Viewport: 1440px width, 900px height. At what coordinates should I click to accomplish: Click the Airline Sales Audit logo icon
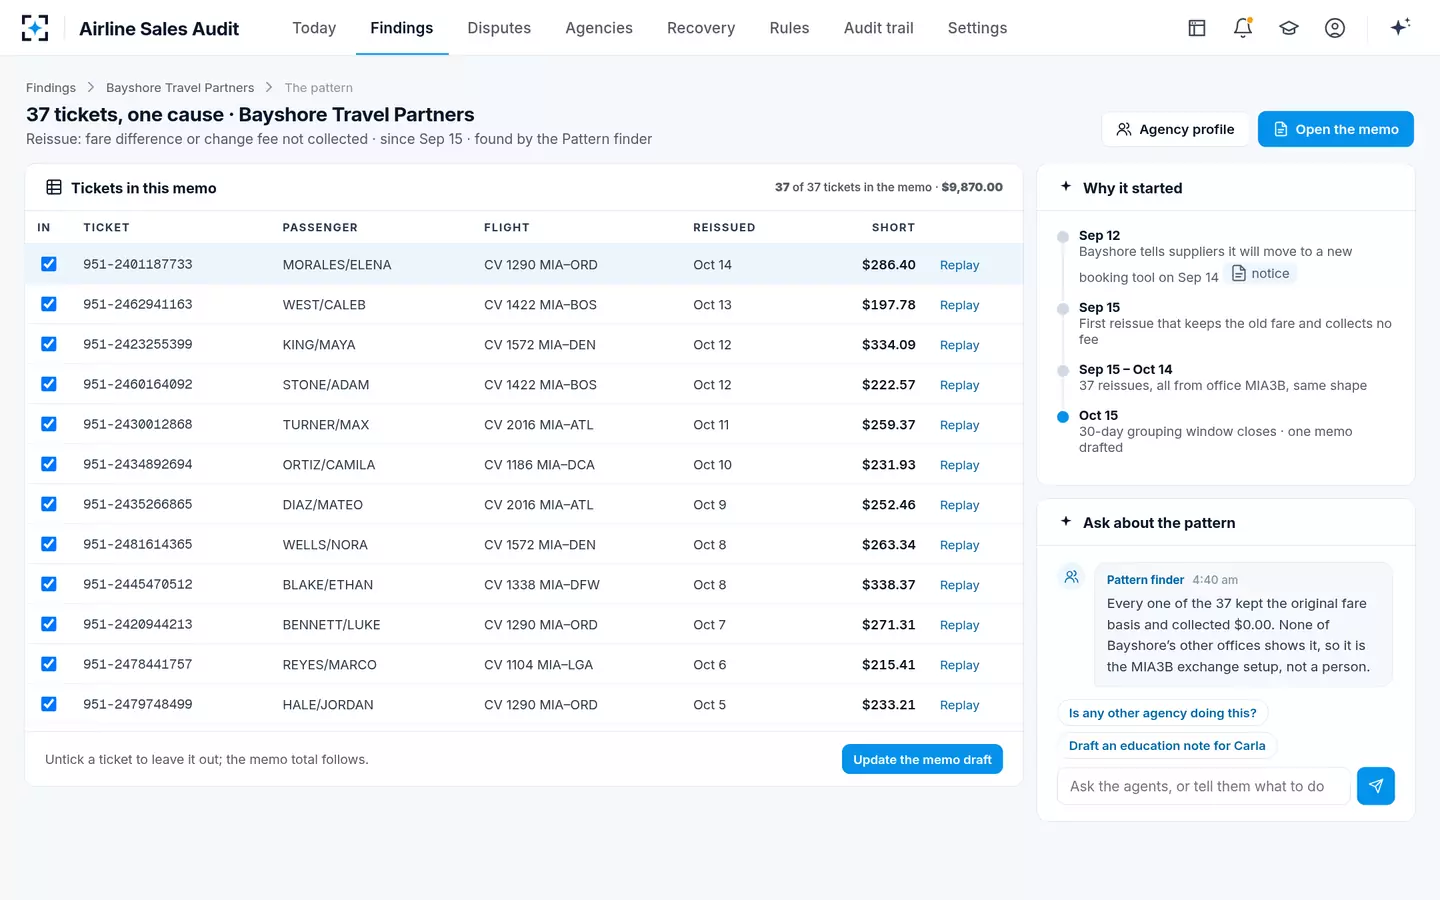(x=35, y=28)
